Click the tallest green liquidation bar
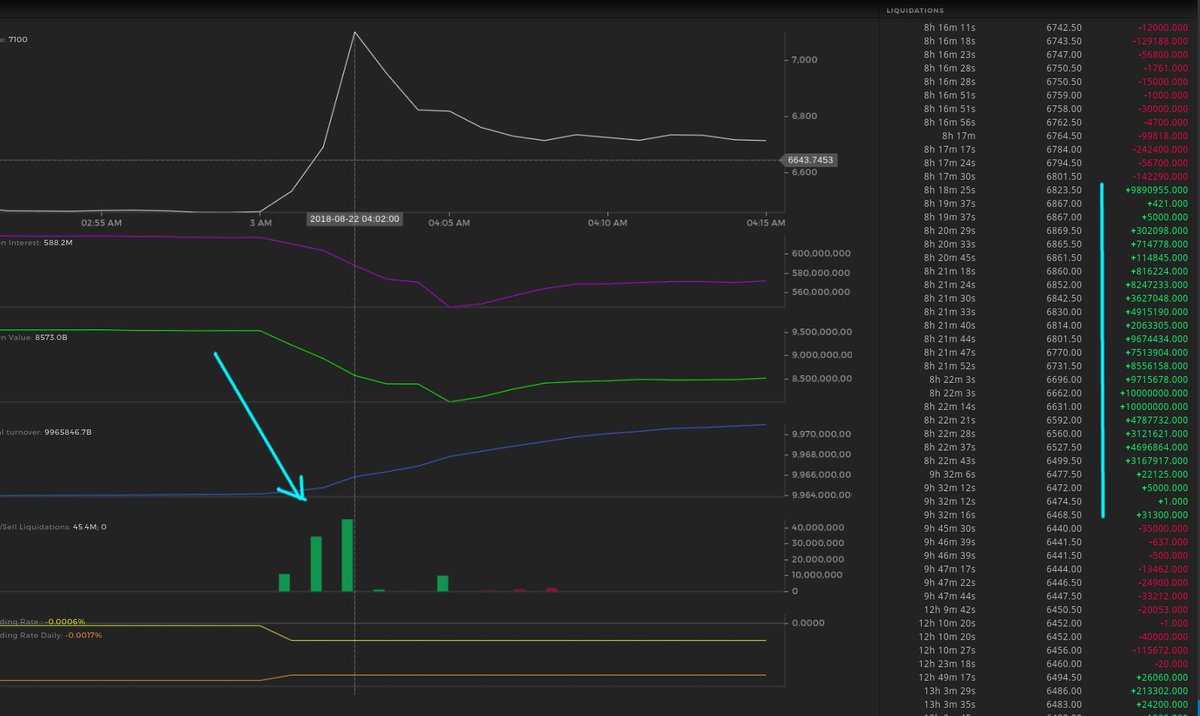1200x716 pixels. pos(347,555)
